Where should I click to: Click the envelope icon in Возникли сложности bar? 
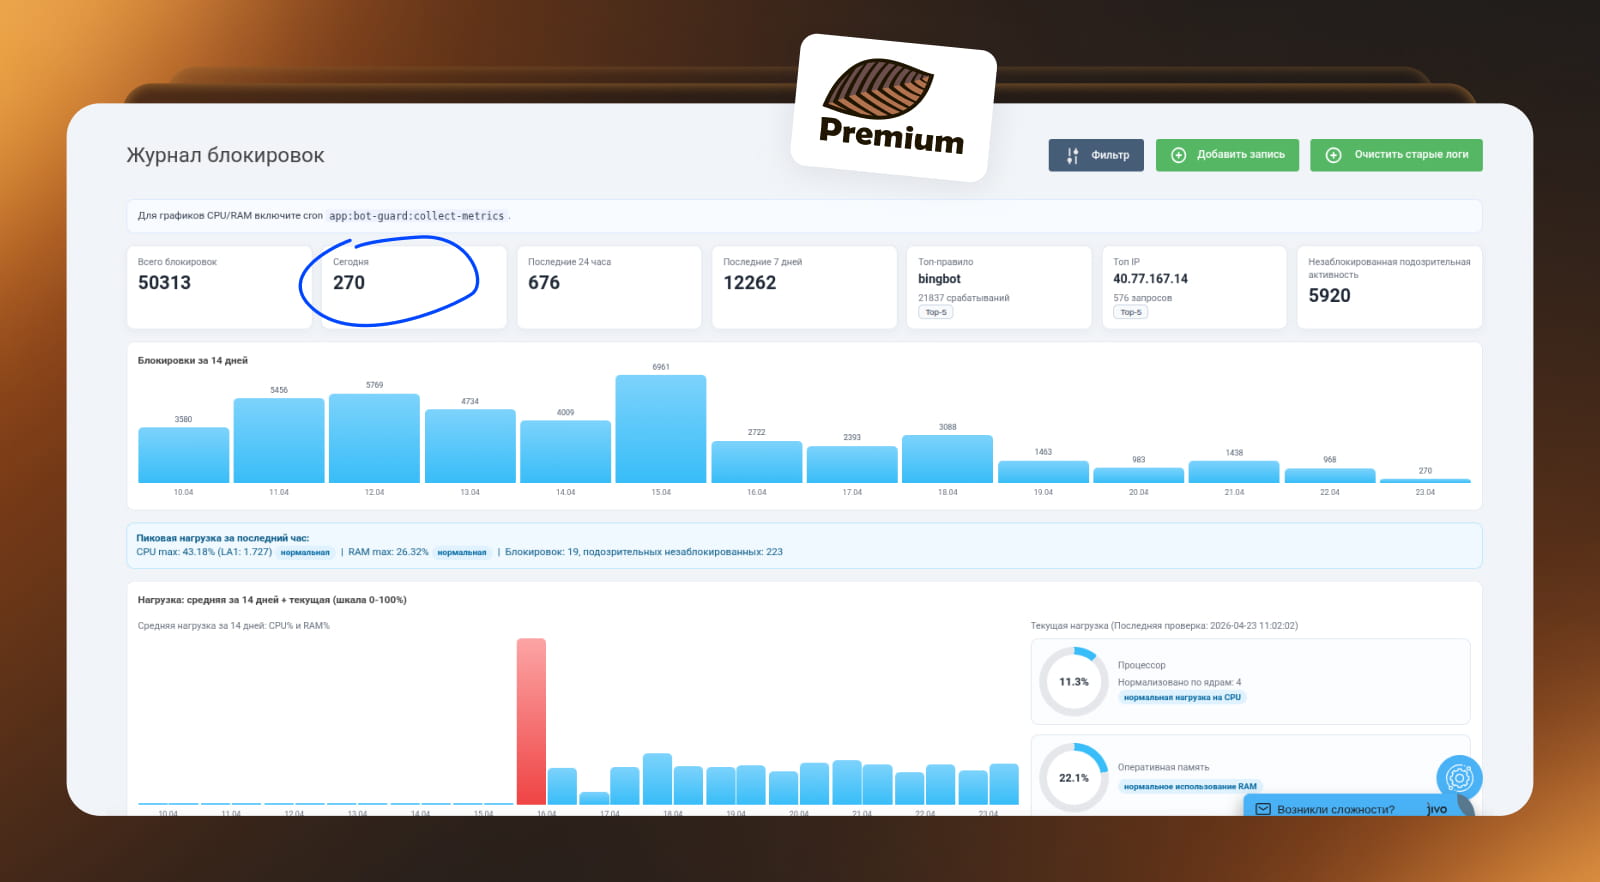1263,809
